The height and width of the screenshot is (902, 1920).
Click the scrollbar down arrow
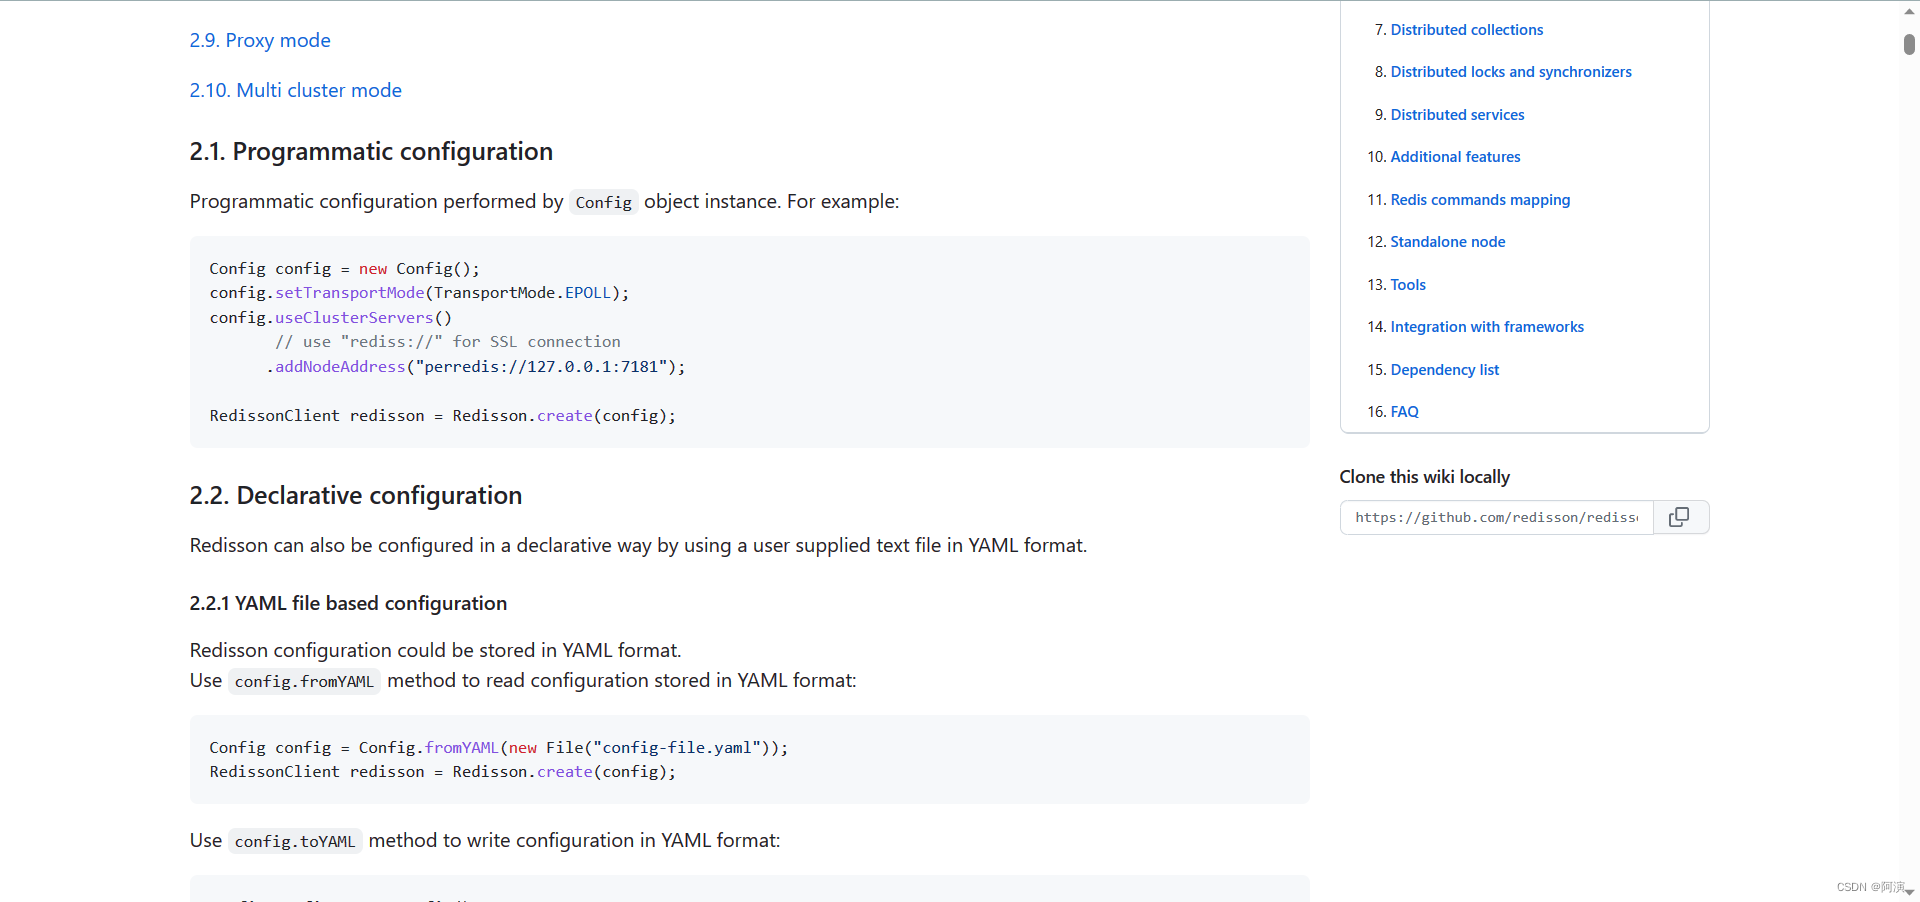point(1909,892)
